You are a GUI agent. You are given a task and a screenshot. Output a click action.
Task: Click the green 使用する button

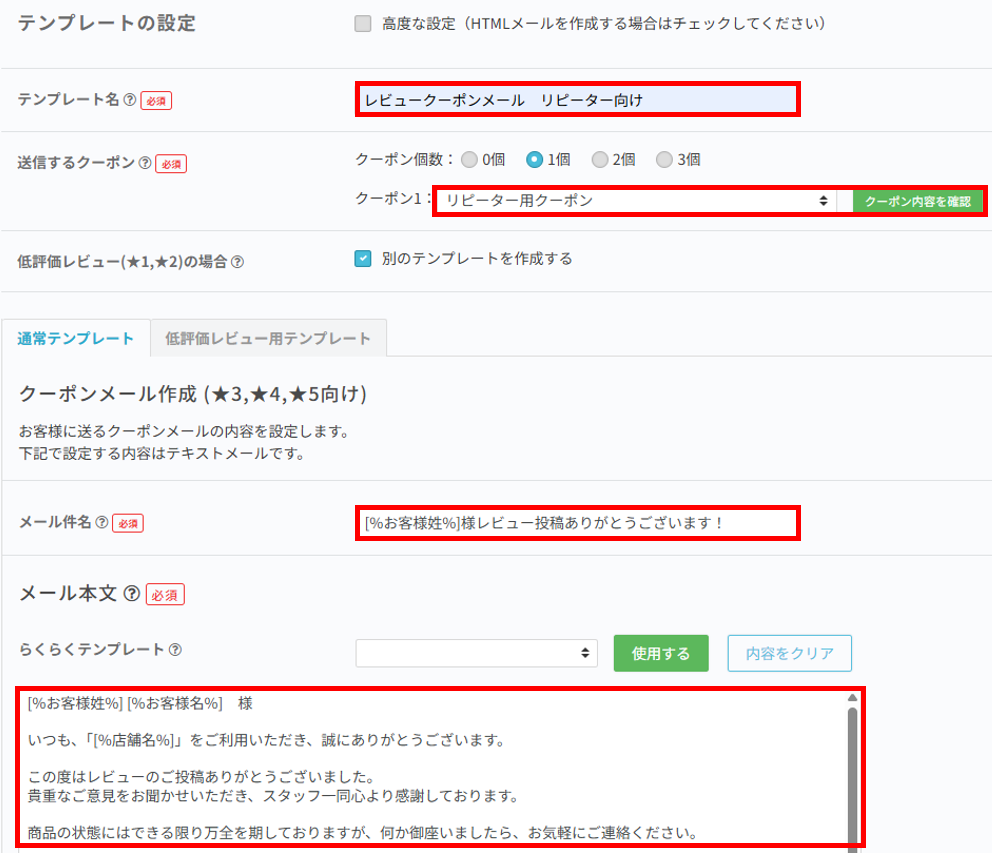point(661,653)
